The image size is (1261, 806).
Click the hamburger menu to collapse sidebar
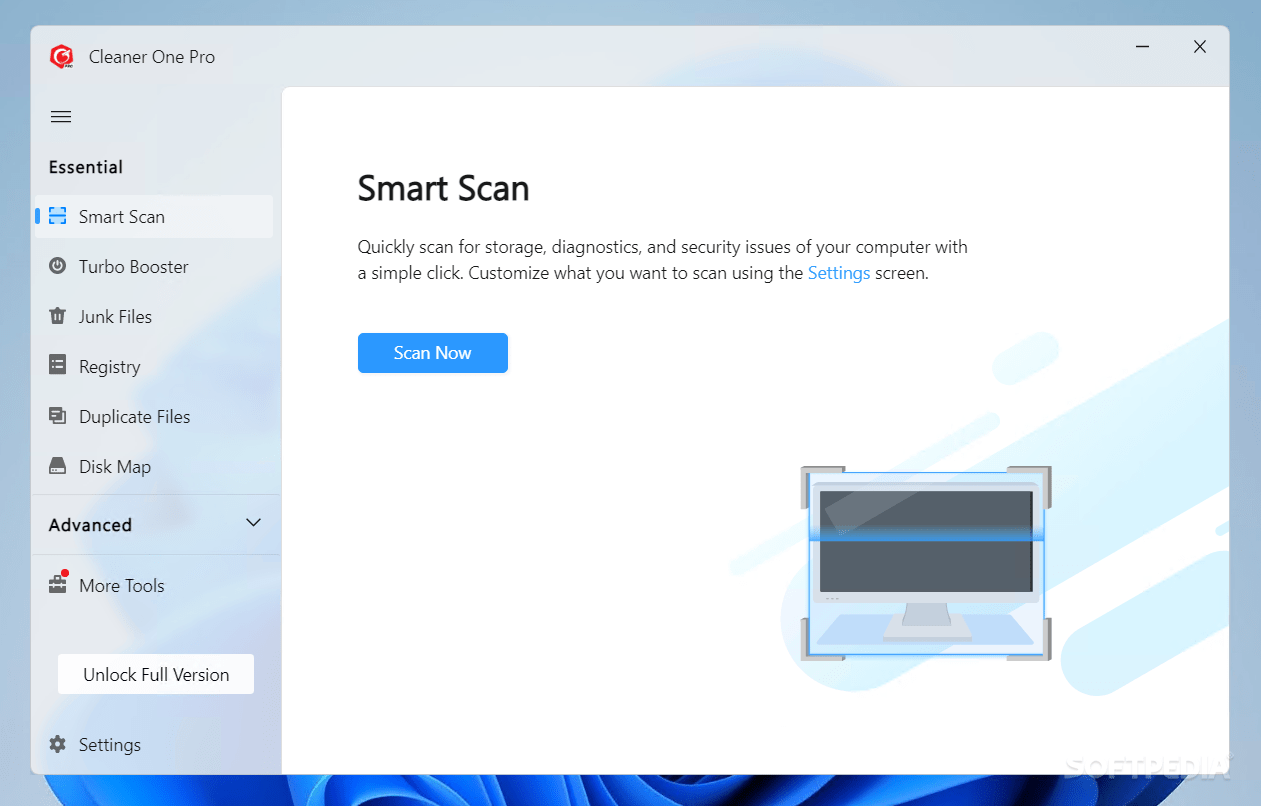[60, 116]
